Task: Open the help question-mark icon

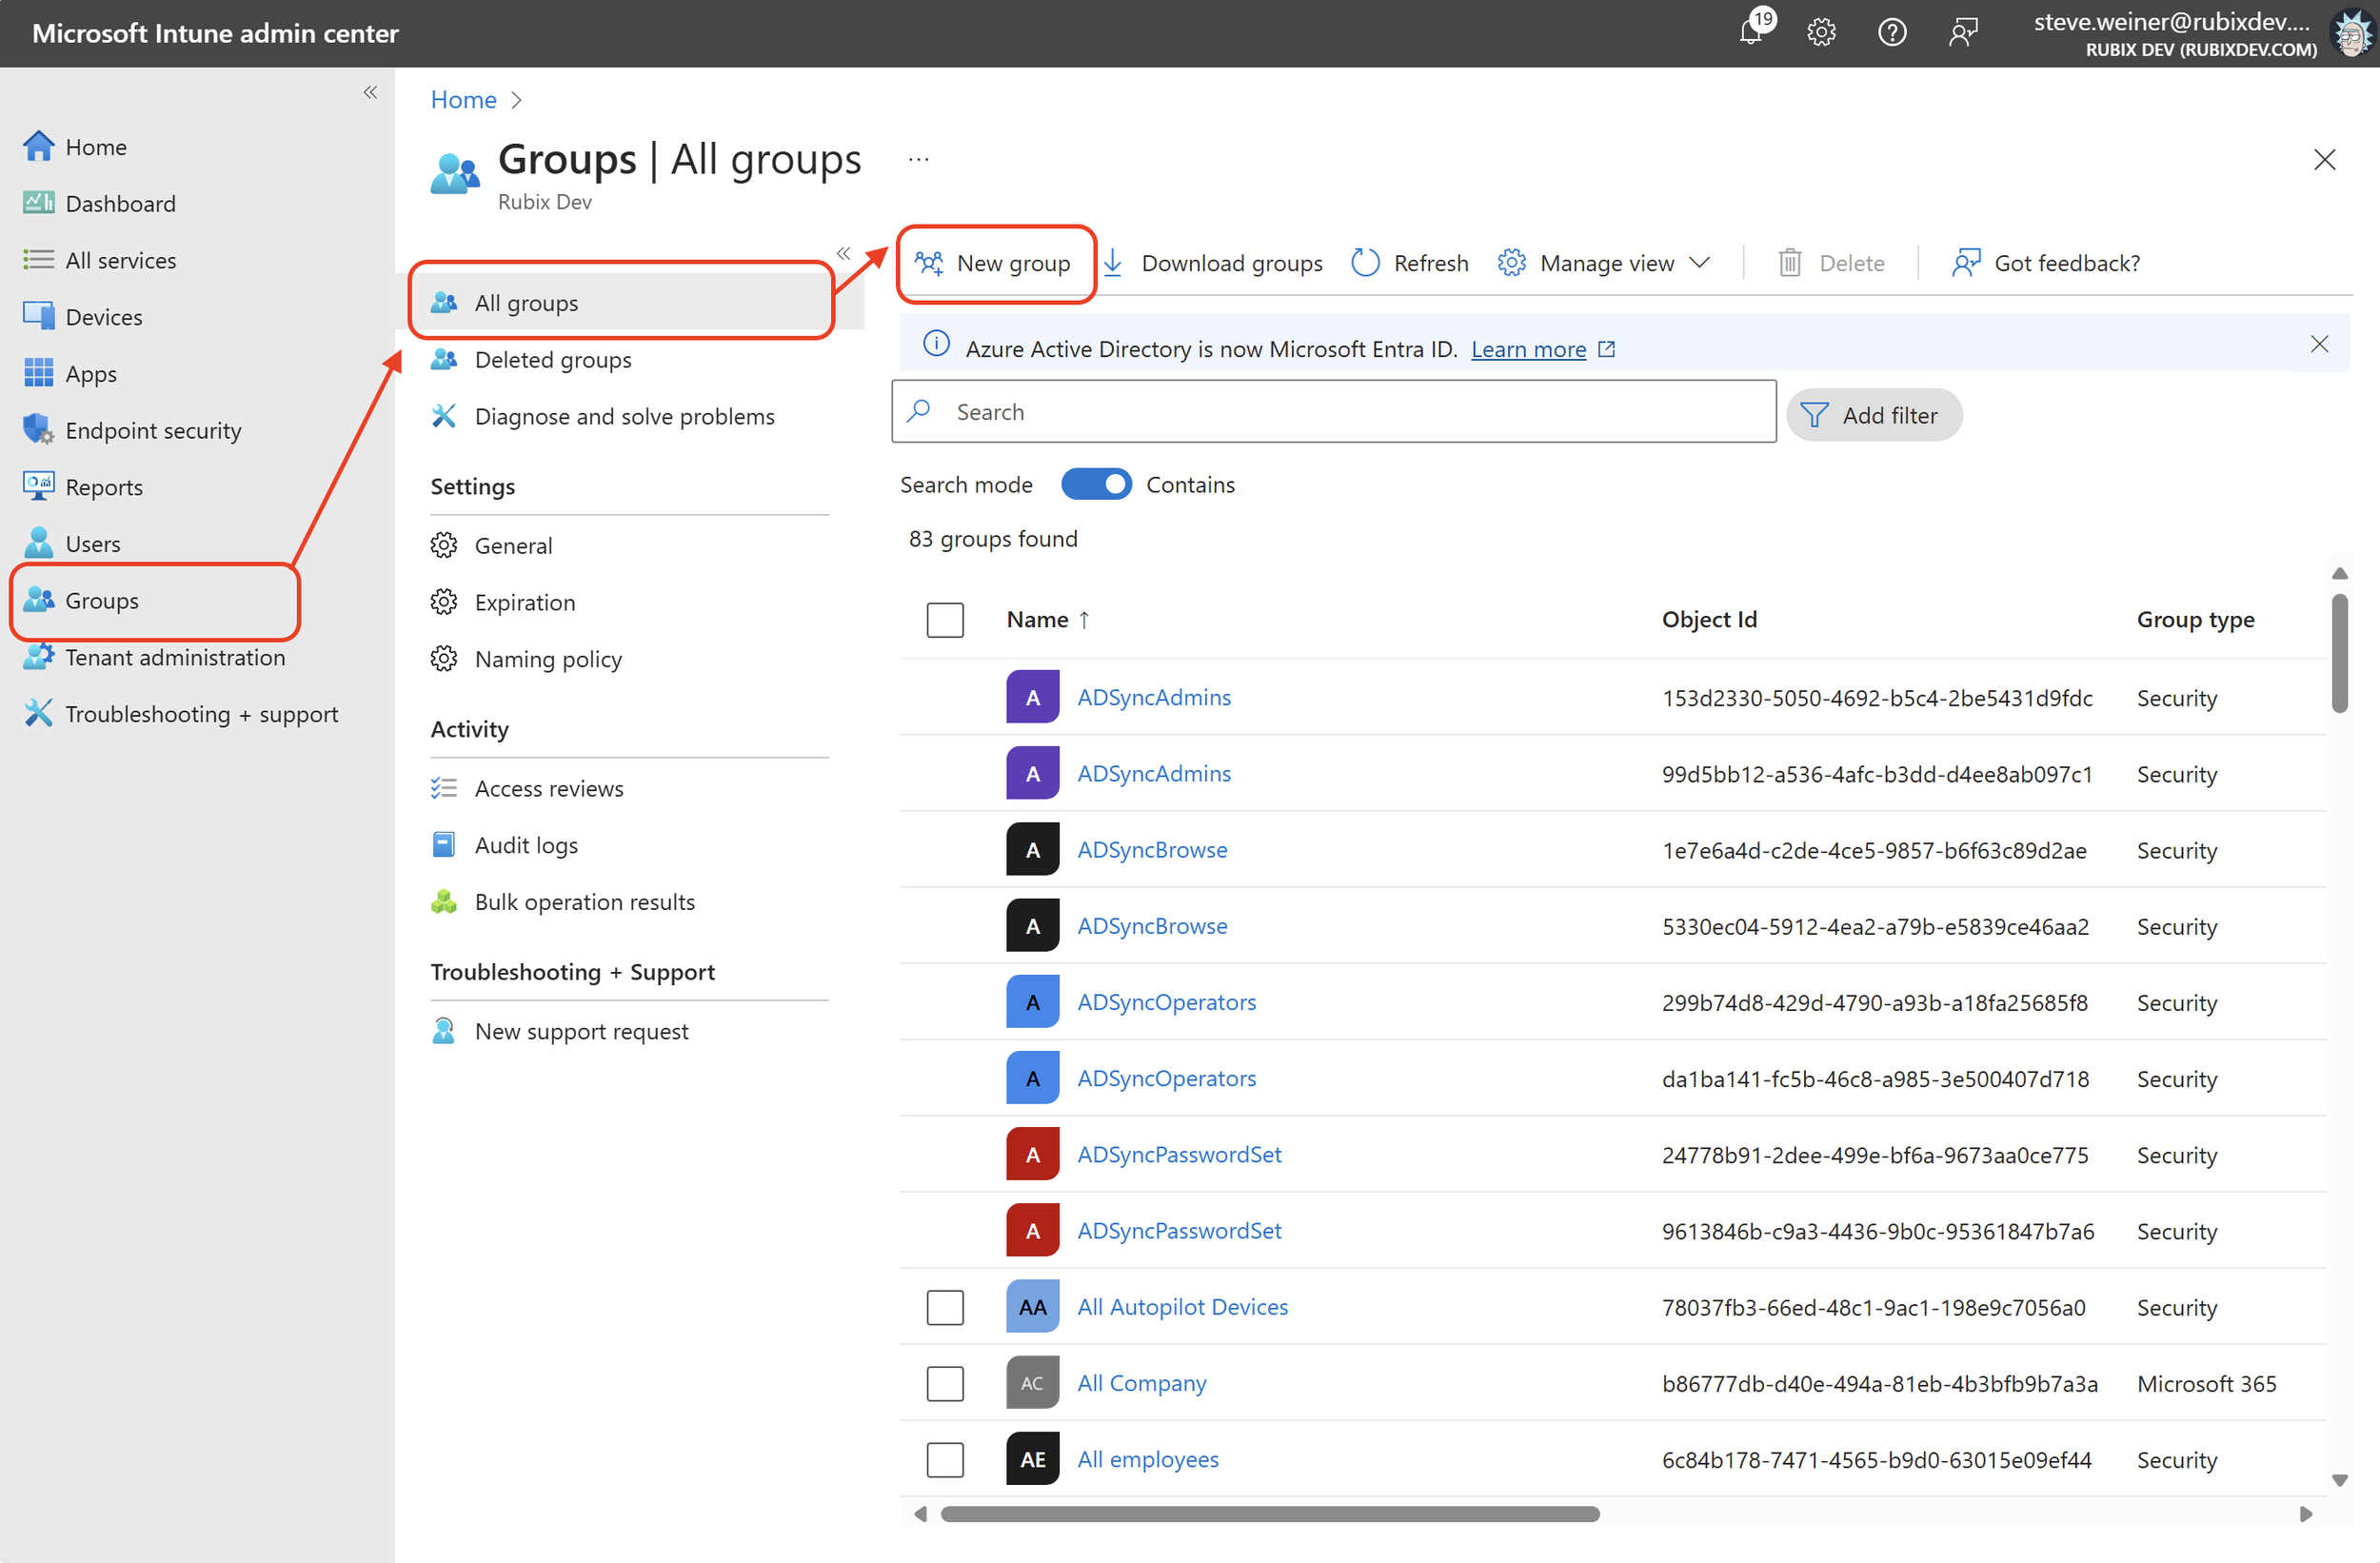Action: pyautogui.click(x=1892, y=31)
